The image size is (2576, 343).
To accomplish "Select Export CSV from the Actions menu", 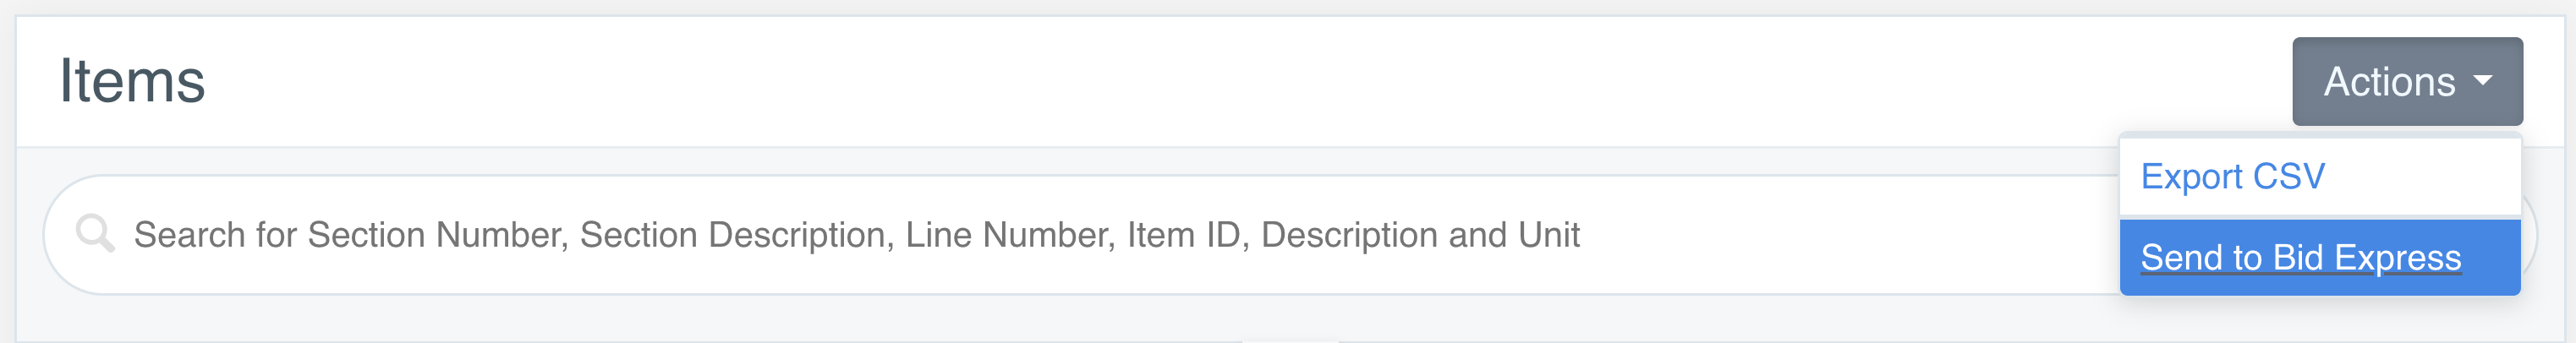I will pyautogui.click(x=2232, y=177).
